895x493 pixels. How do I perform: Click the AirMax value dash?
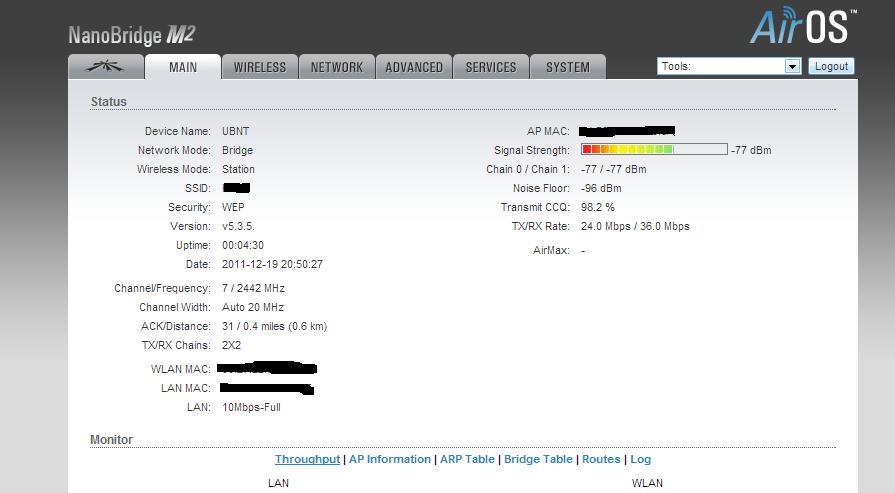(583, 250)
